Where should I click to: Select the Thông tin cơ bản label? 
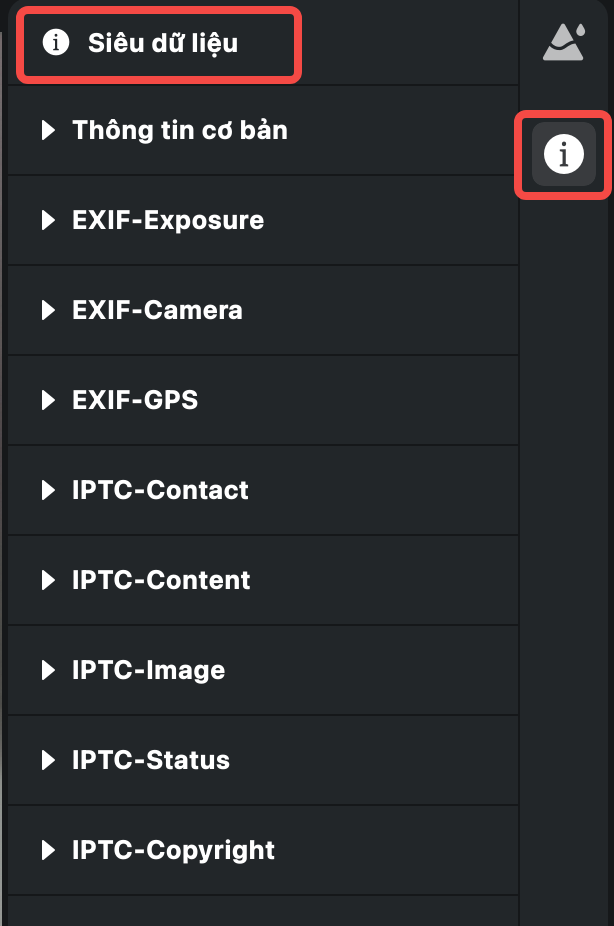tap(180, 130)
